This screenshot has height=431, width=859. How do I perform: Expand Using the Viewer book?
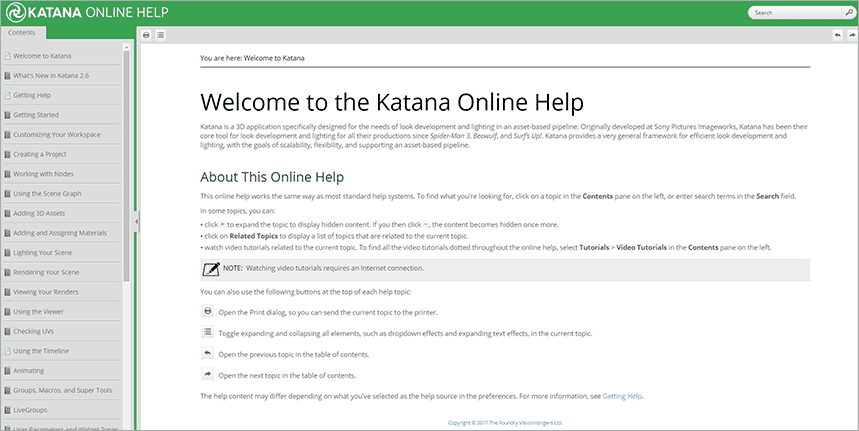[x=38, y=312]
